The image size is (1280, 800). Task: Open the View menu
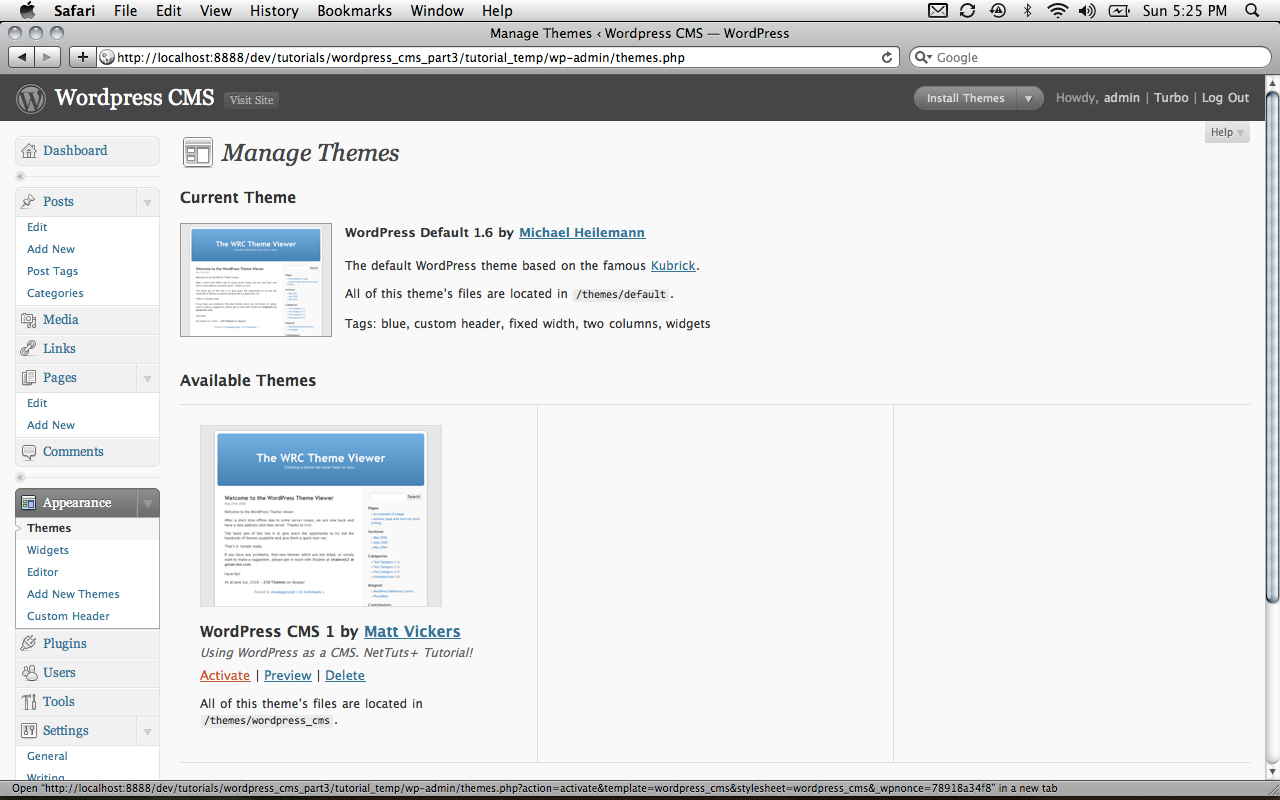(216, 11)
